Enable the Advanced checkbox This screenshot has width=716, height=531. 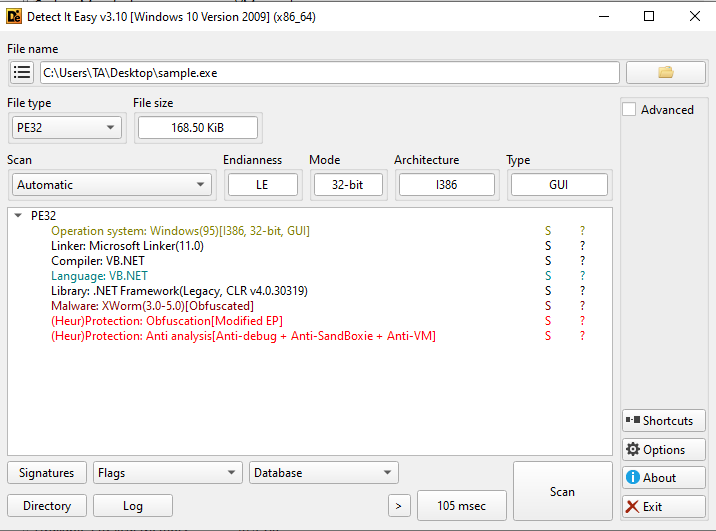[629, 110]
